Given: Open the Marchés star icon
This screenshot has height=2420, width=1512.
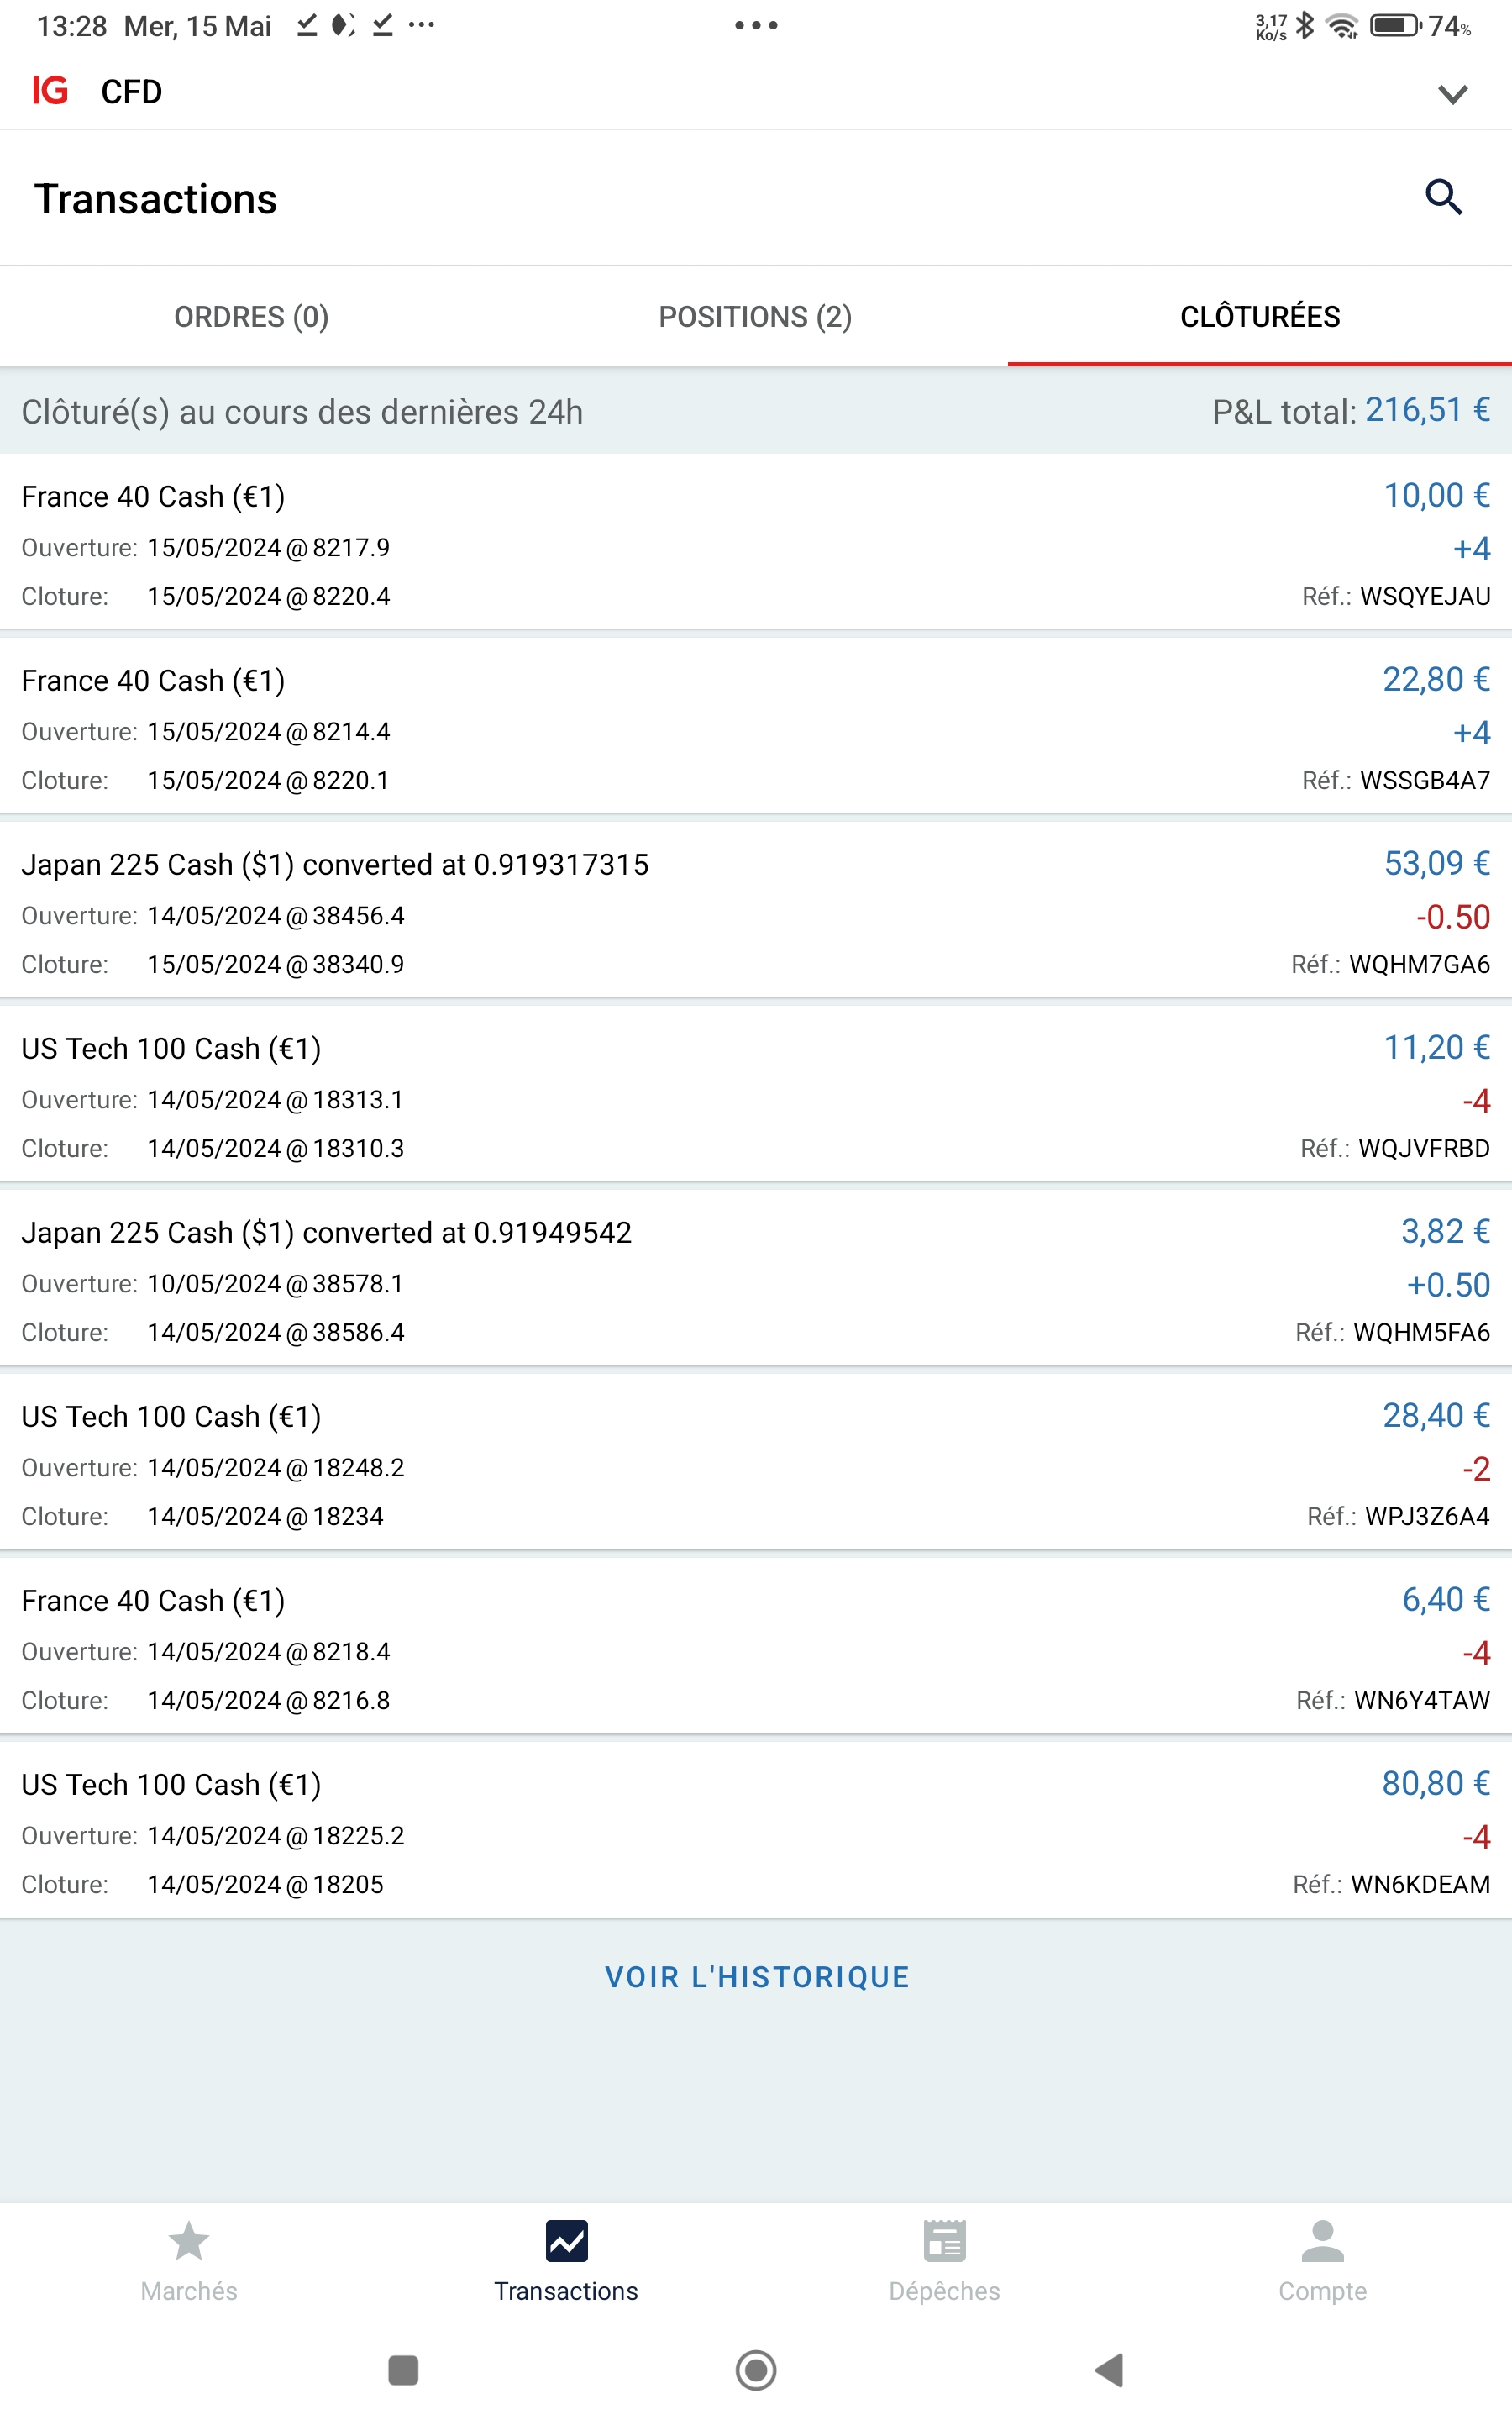Looking at the screenshot, I should click(x=188, y=2241).
